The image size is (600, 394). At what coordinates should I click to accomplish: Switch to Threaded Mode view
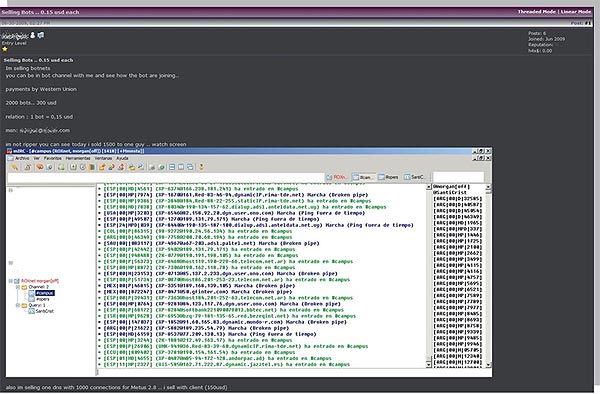coord(537,12)
